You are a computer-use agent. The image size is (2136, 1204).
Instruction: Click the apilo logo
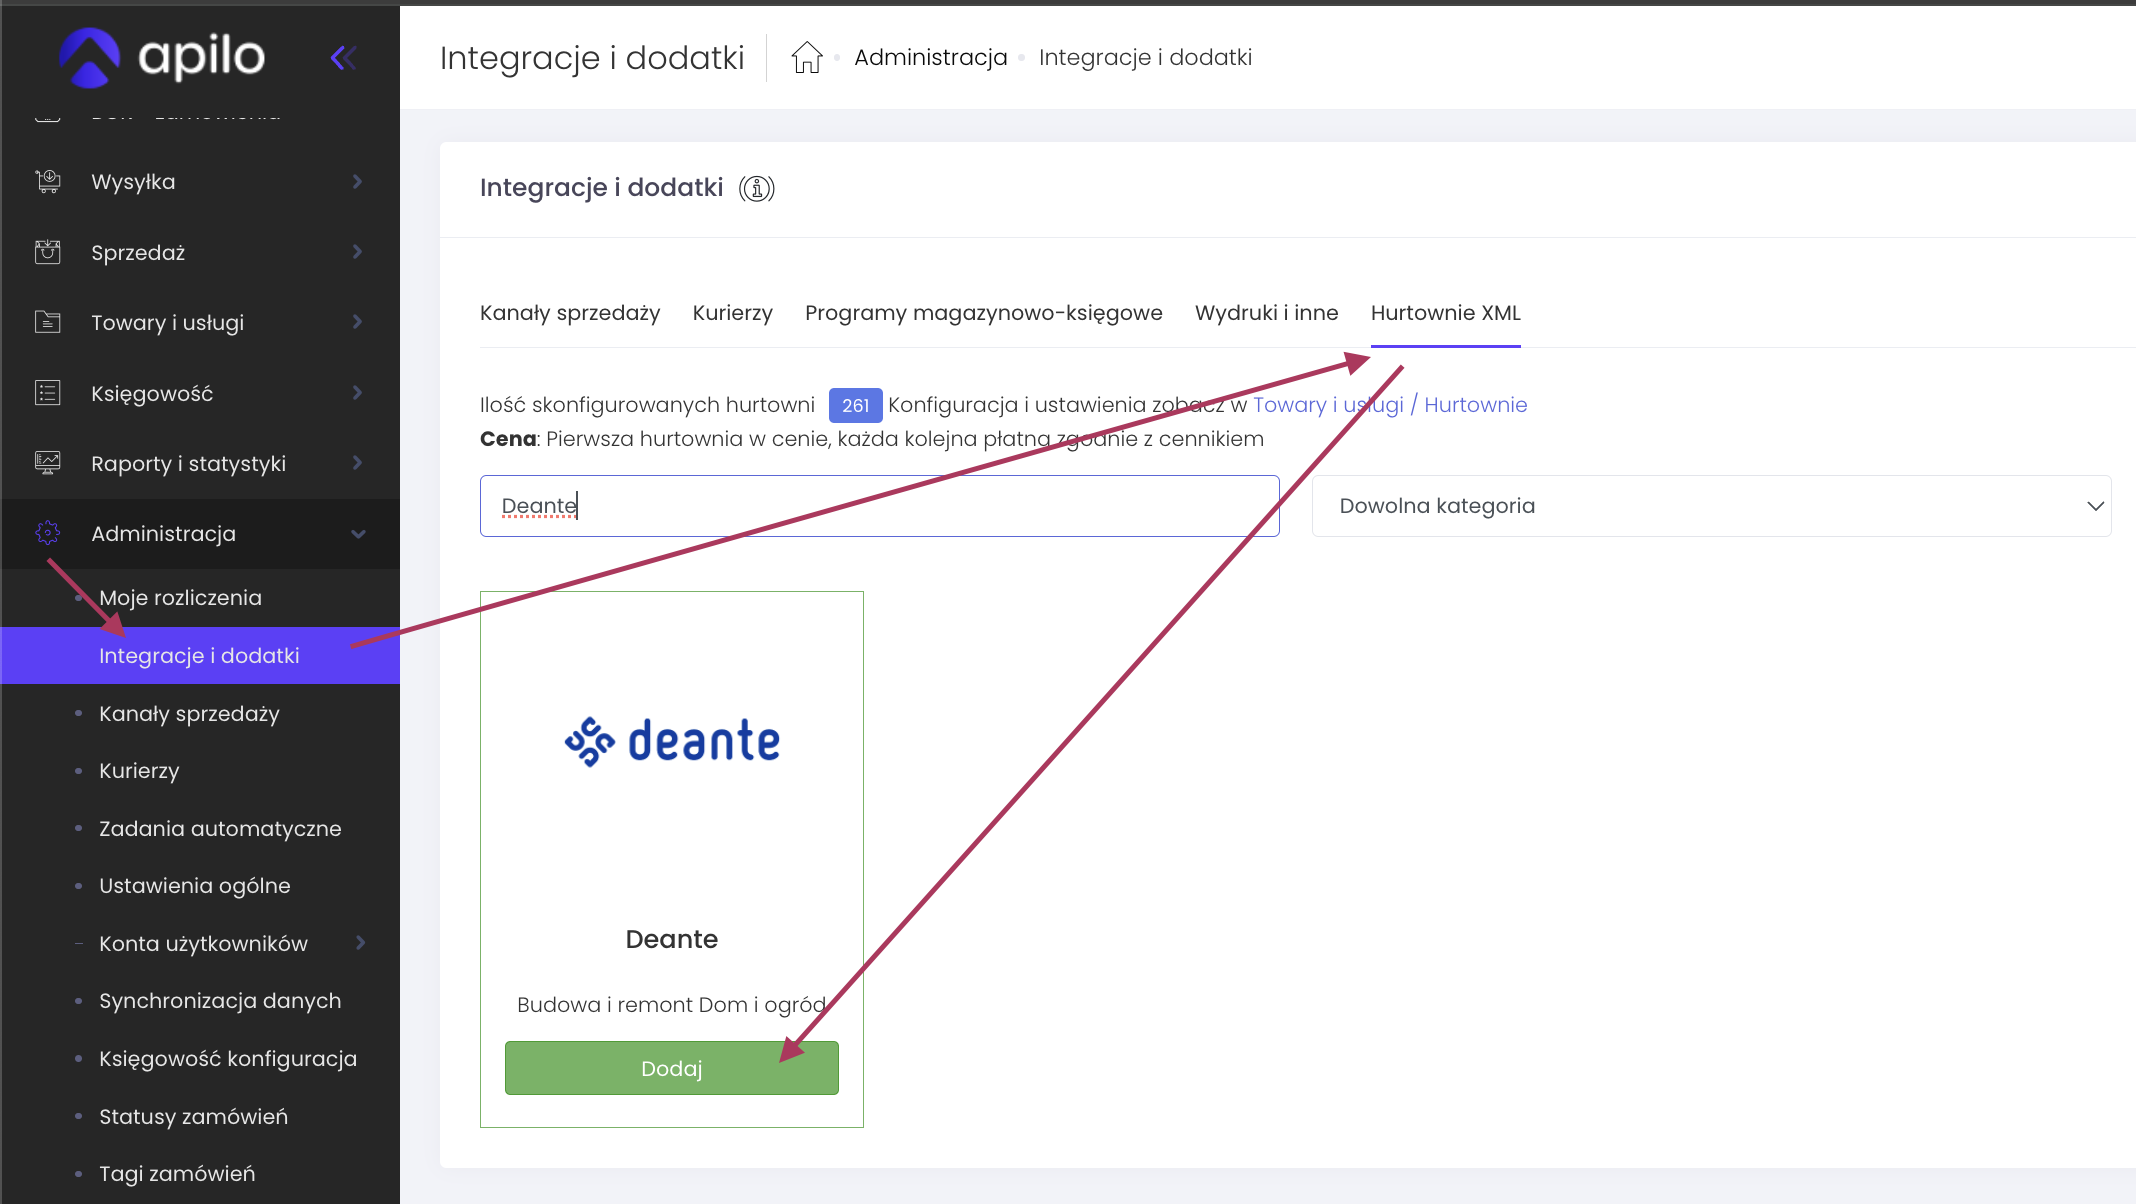[x=162, y=56]
